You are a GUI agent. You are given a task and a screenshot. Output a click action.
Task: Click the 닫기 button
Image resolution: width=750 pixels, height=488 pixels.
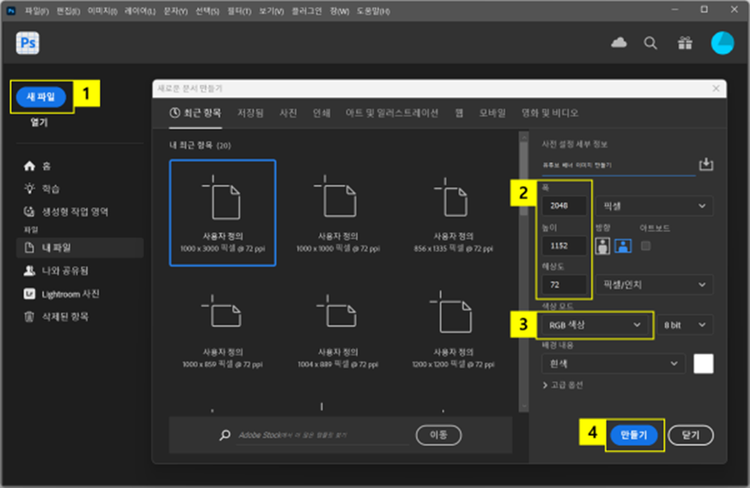[x=691, y=435]
